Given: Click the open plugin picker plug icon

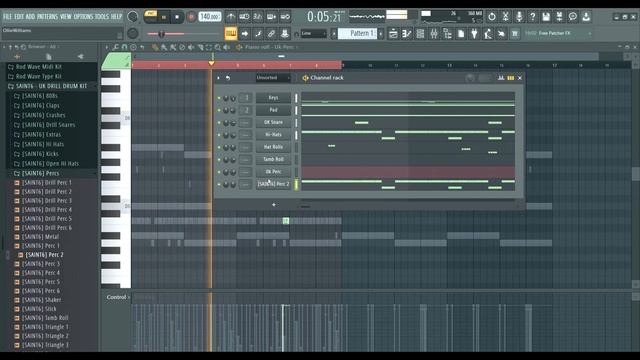Looking at the screenshot, I should click(x=474, y=33).
